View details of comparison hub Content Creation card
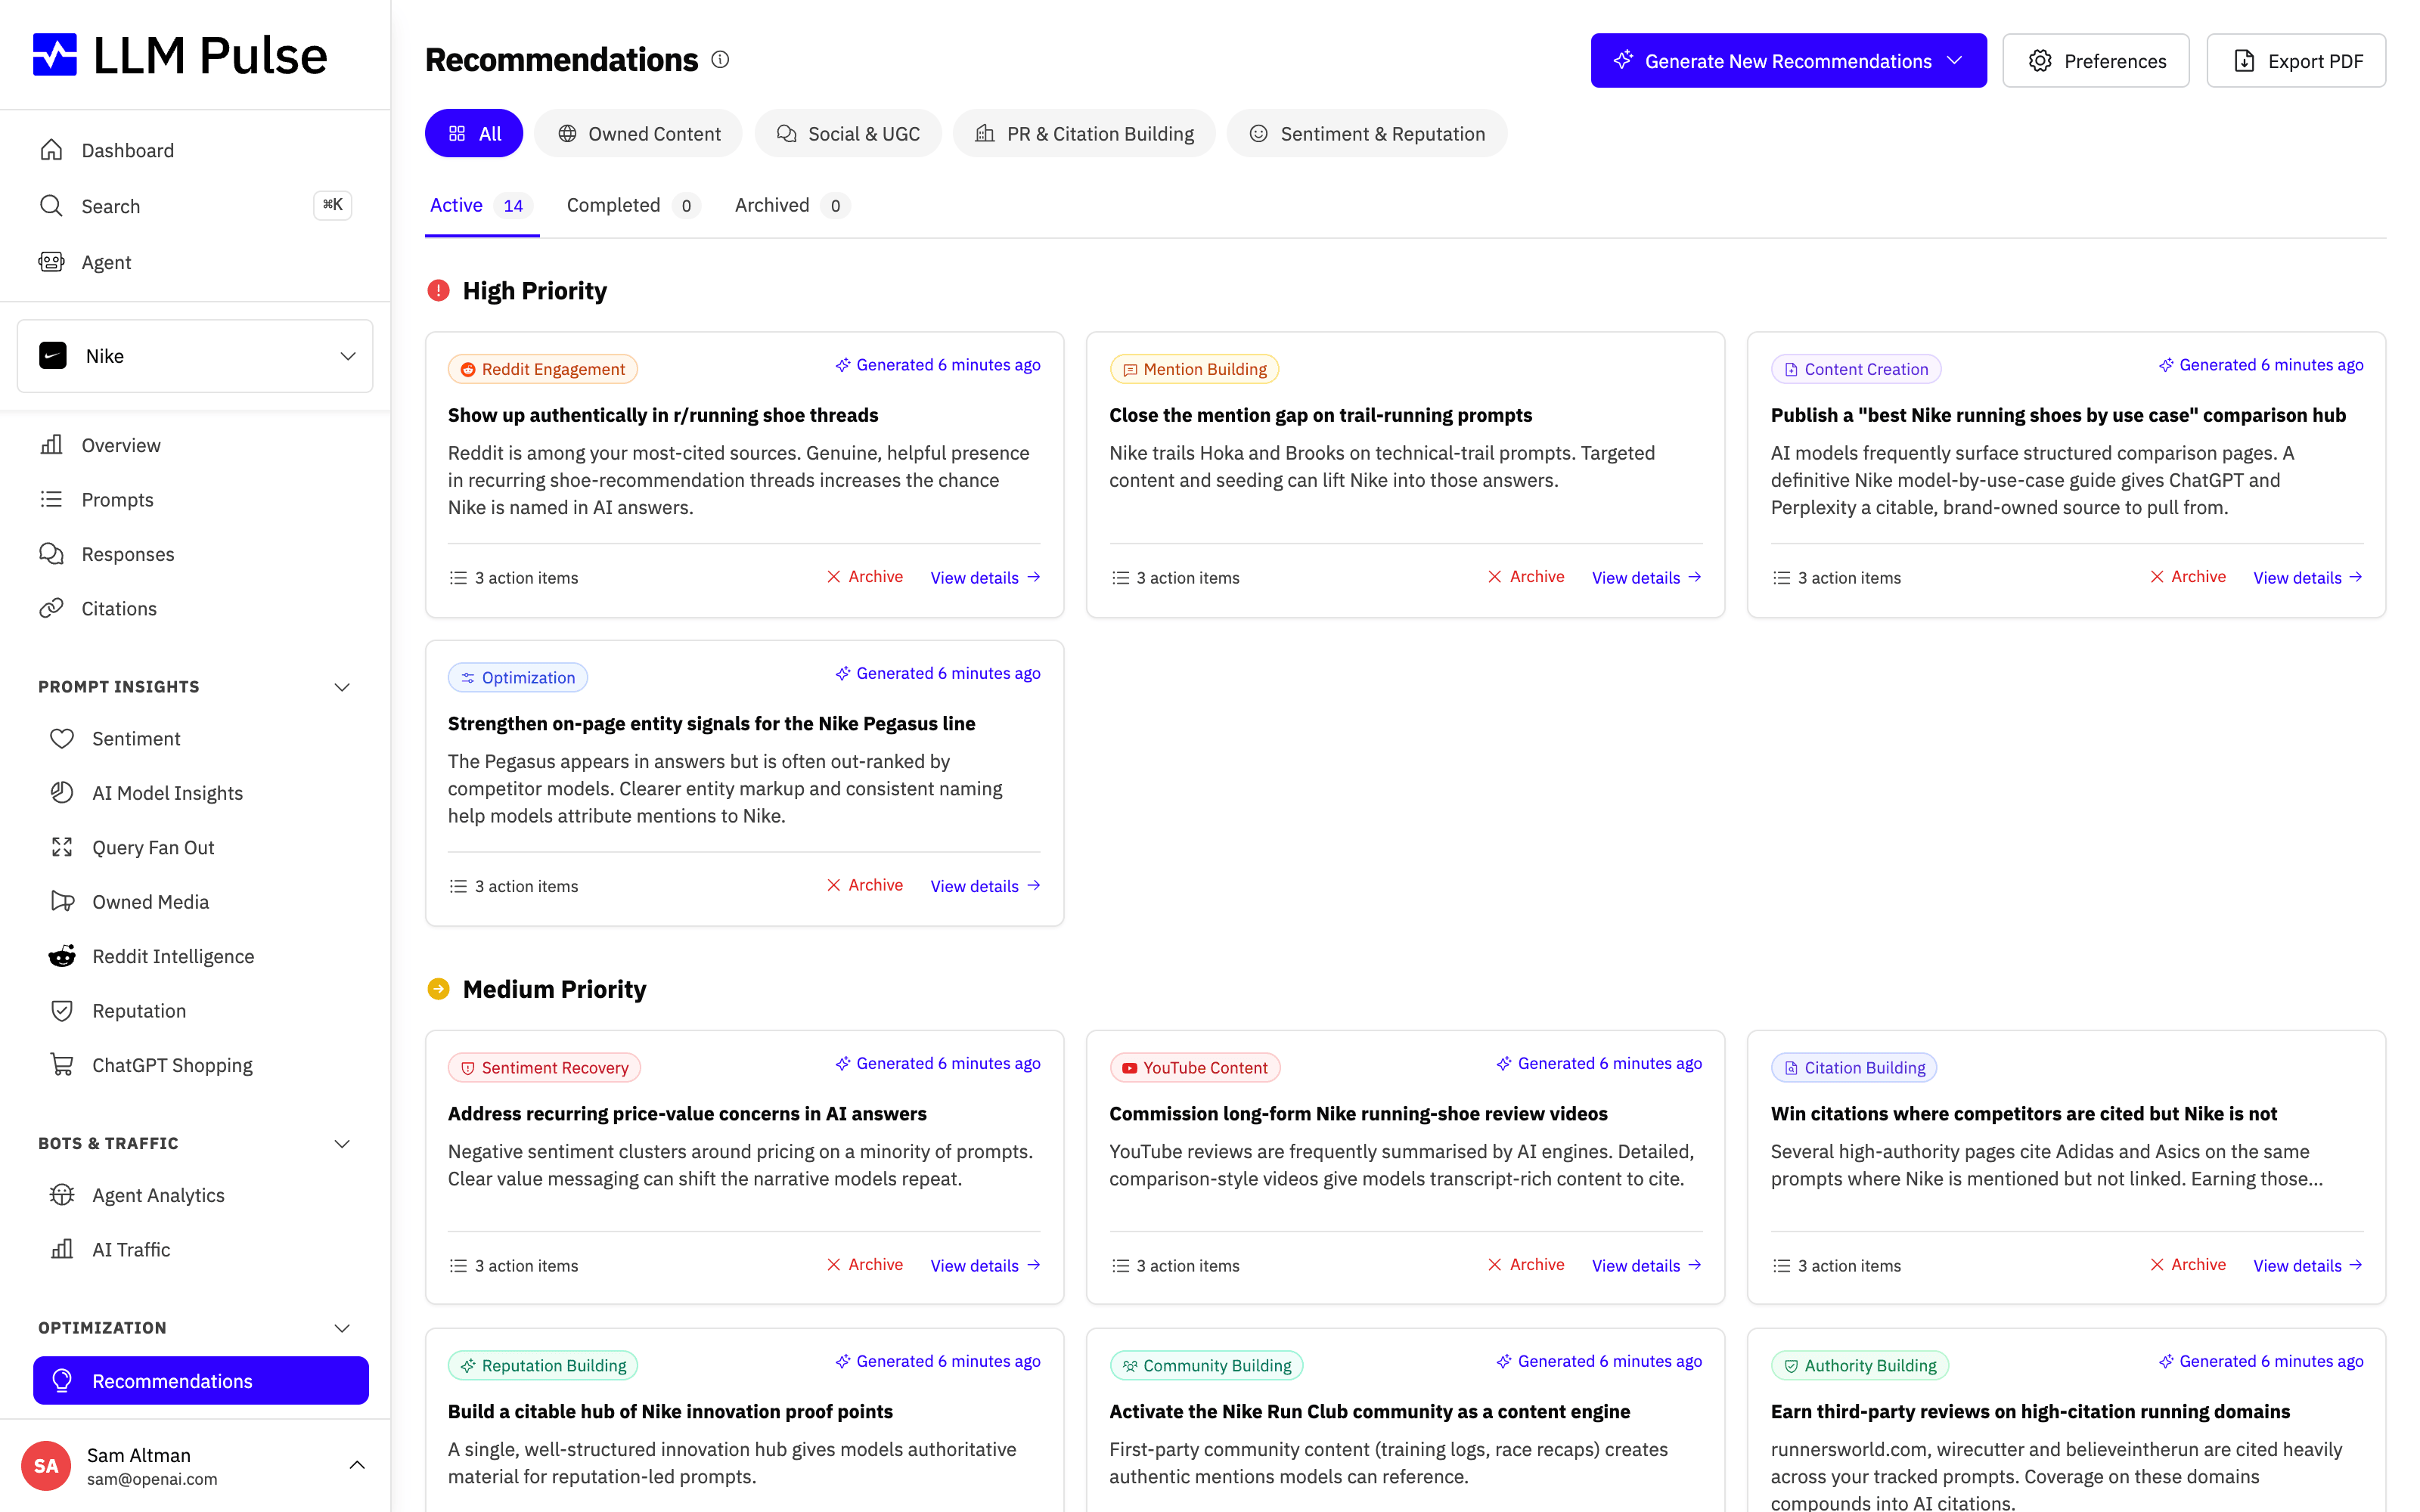The width and height of the screenshot is (2420, 1512). pyautogui.click(x=2308, y=577)
